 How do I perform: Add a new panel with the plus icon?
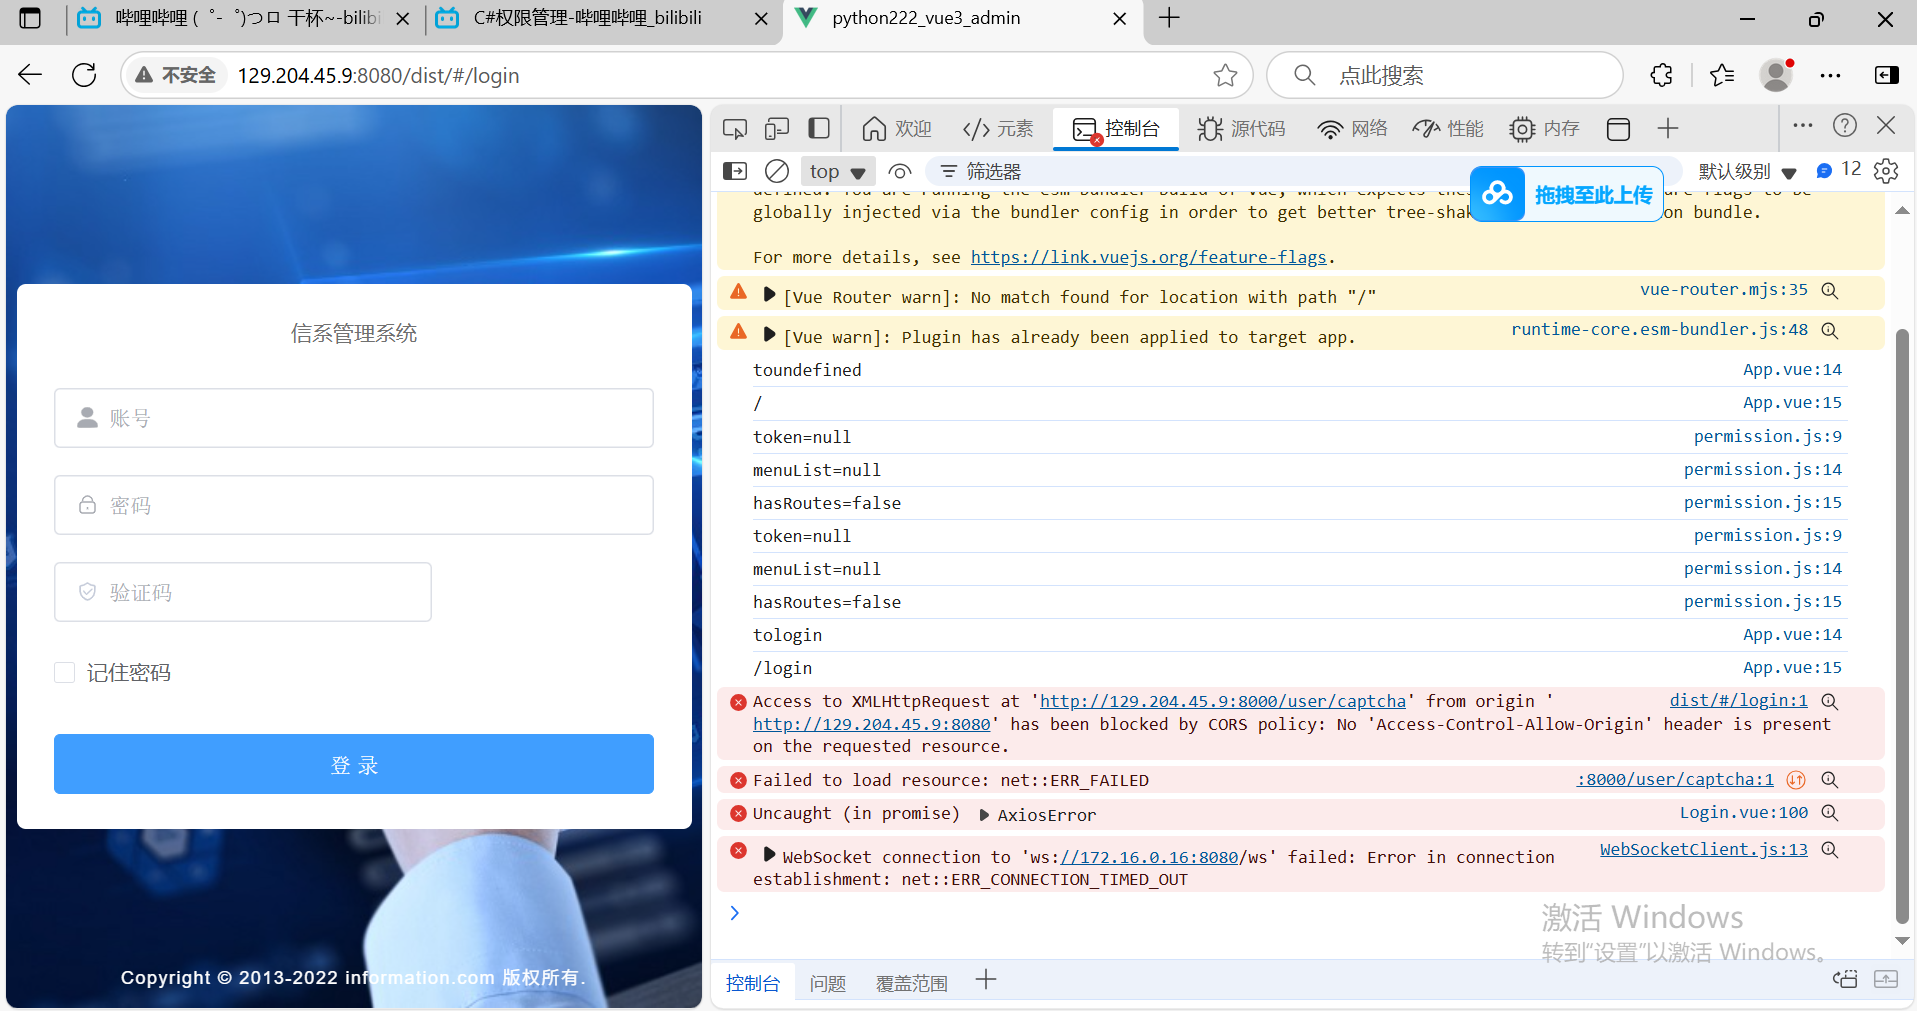(x=1667, y=128)
